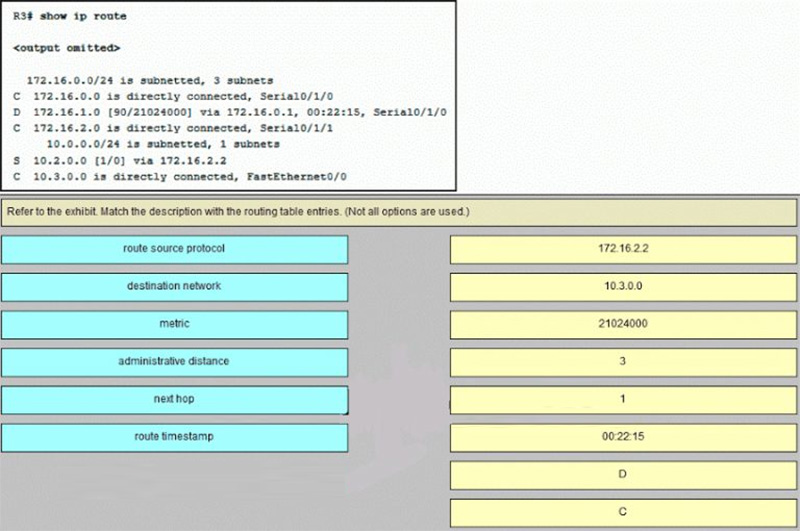800x531 pixels.
Task: Click the FastEthernet0/0 connected route line
Action: click(180, 177)
